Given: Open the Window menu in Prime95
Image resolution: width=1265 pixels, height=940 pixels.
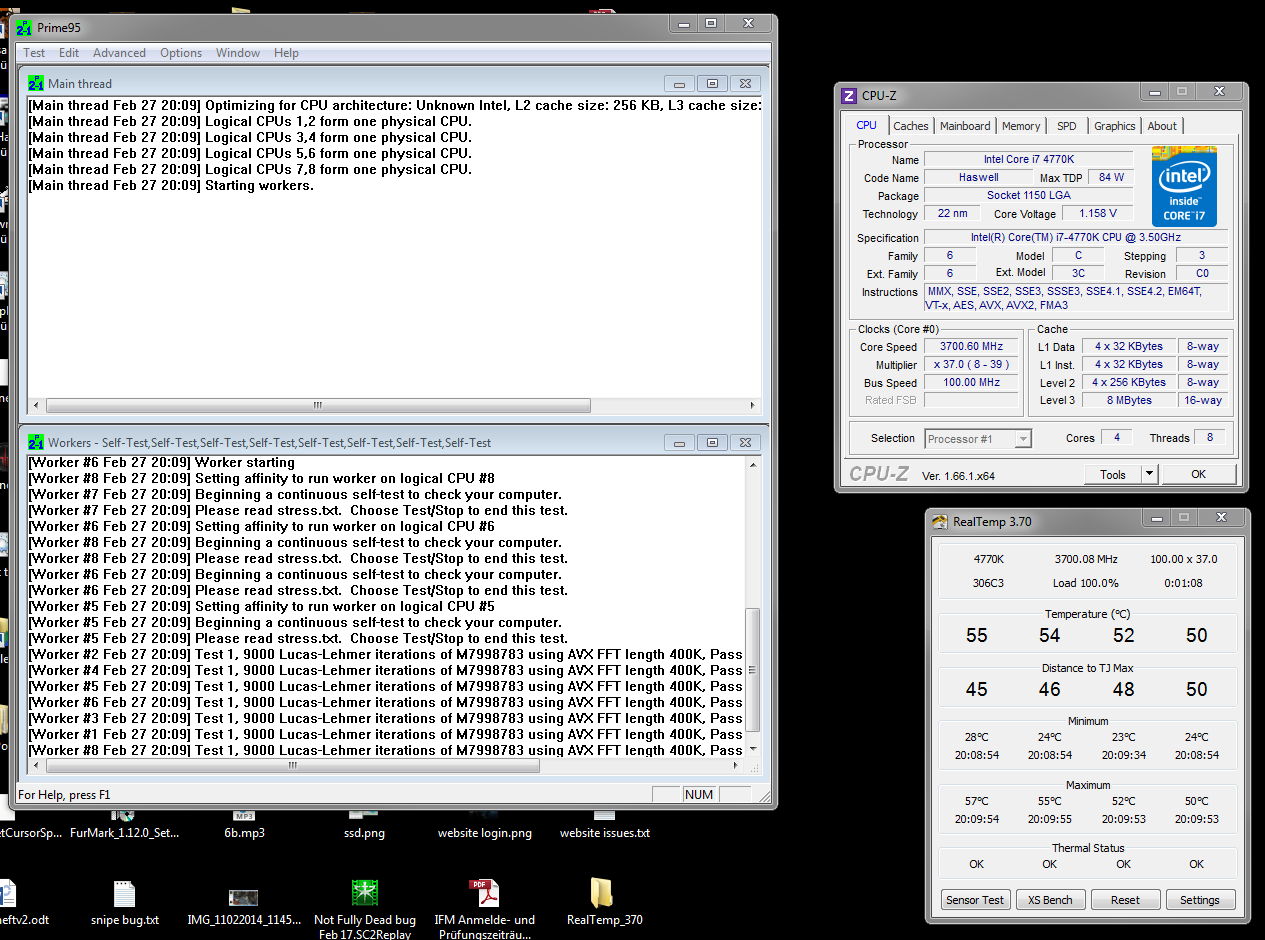Looking at the screenshot, I should coord(238,53).
